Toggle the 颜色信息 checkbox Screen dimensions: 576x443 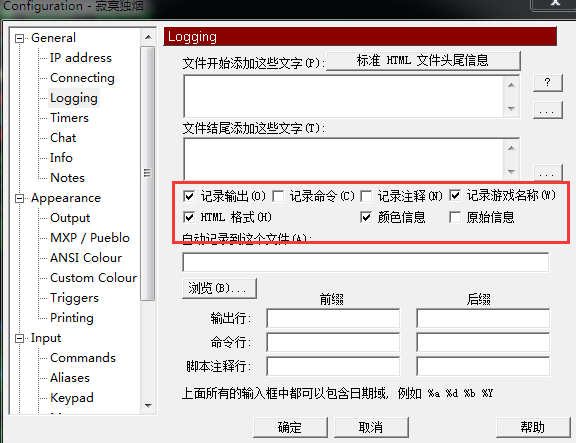(x=366, y=217)
